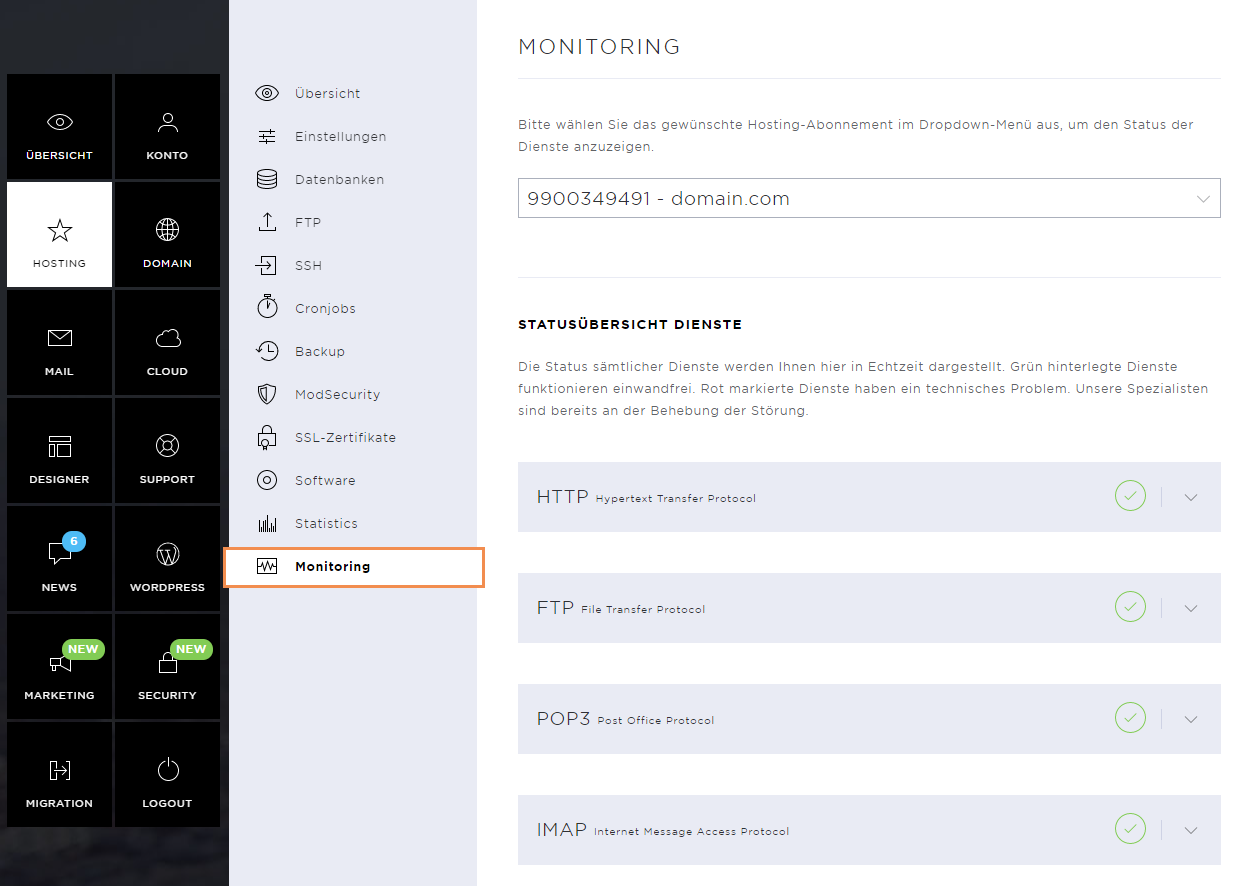
Task: Click the Statusübersicht Dienste heading
Action: [x=630, y=325]
